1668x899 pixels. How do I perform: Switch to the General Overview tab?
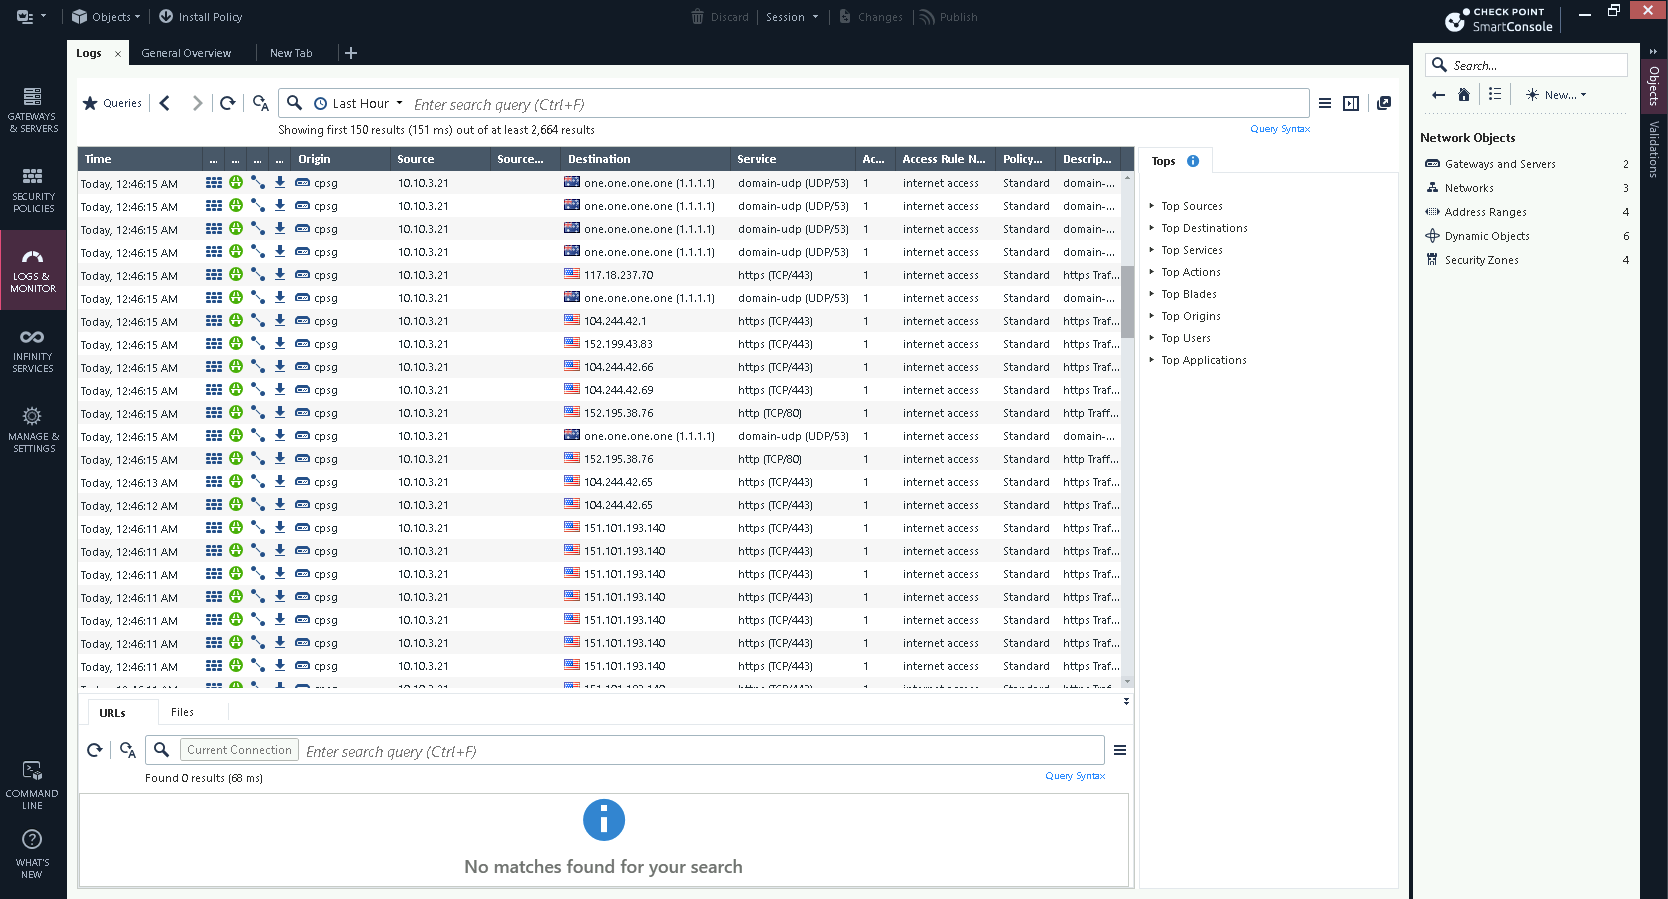[x=186, y=53]
